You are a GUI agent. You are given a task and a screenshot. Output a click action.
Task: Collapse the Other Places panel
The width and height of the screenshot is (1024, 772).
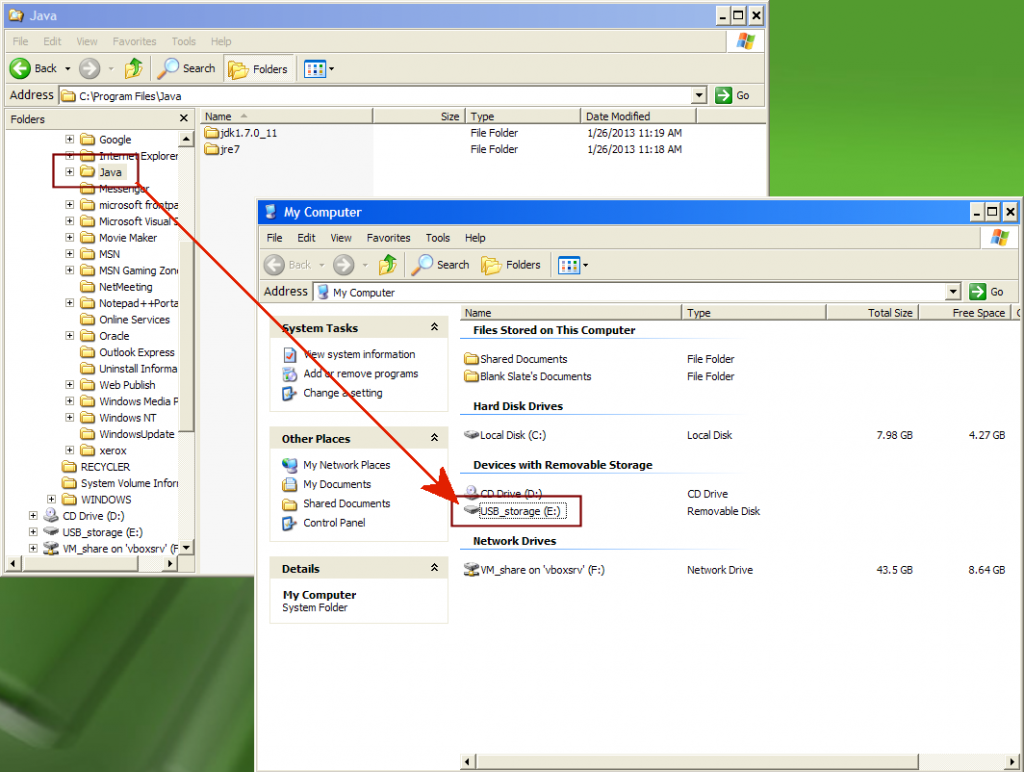point(434,438)
